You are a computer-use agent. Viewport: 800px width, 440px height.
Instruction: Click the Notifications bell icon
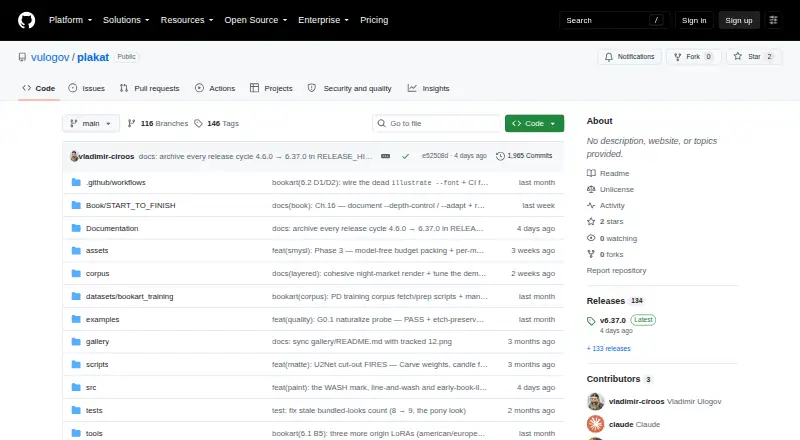click(x=609, y=57)
